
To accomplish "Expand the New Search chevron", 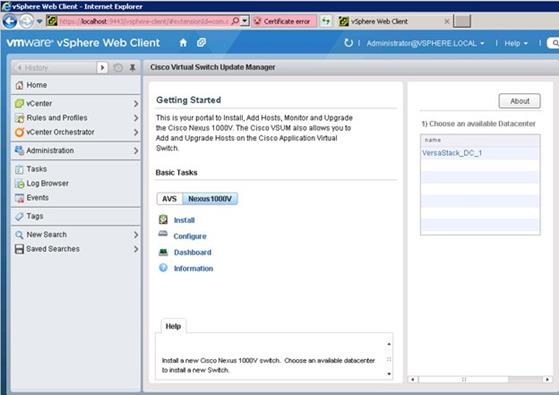I will pos(136,235).
